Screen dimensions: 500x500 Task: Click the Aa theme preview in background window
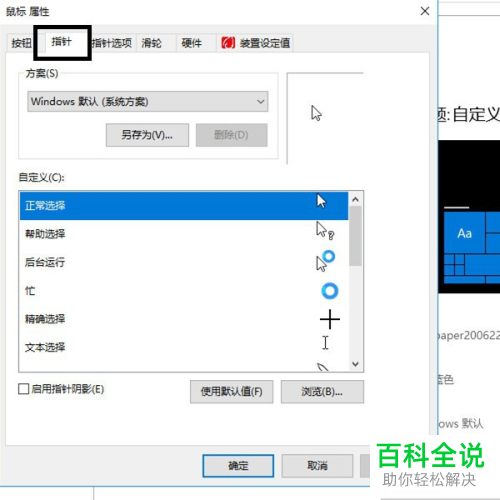pos(464,233)
